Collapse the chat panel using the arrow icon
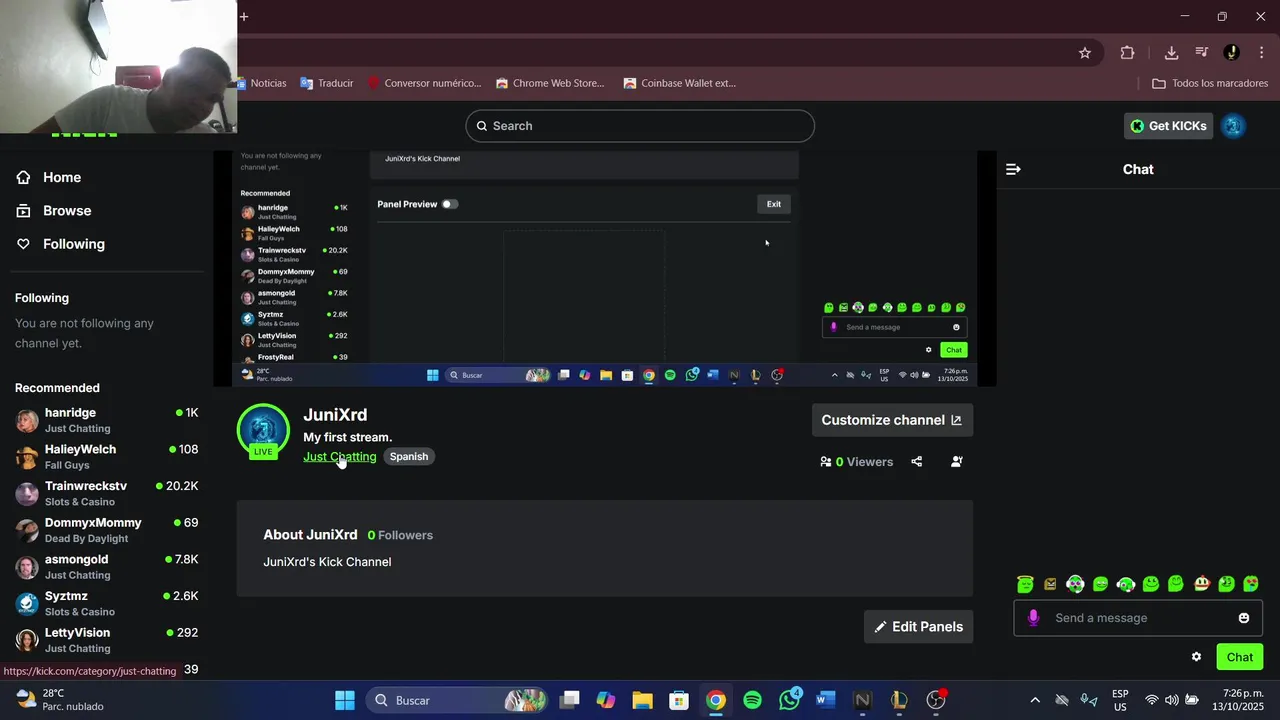This screenshot has width=1280, height=720. pos(1013,170)
